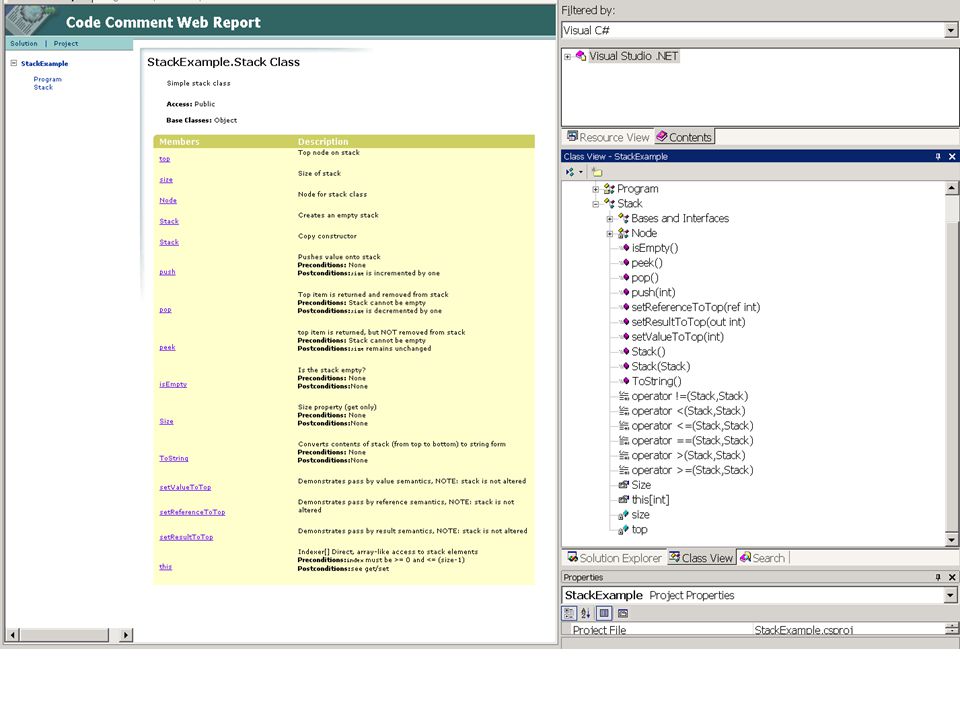Open the peek member link
This screenshot has height=720, width=960.
[x=167, y=347]
